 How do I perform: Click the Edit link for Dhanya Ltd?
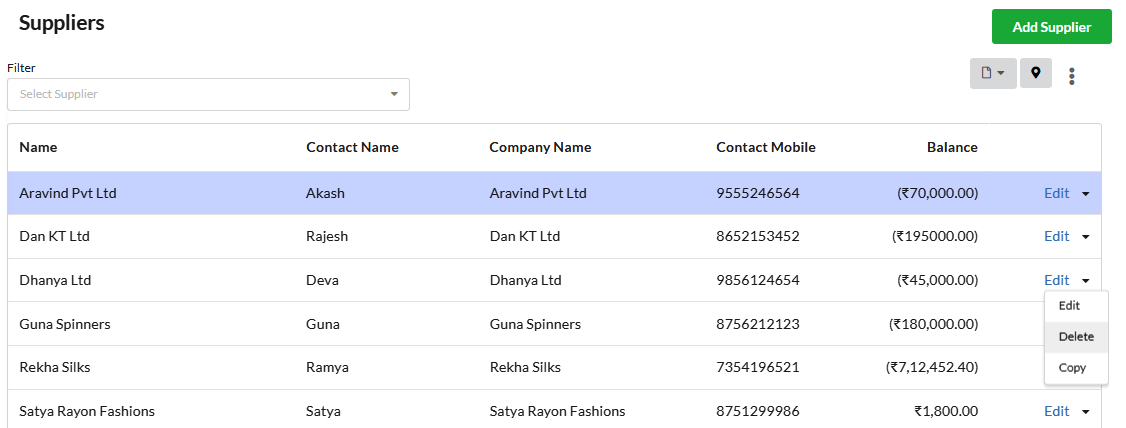(1056, 280)
